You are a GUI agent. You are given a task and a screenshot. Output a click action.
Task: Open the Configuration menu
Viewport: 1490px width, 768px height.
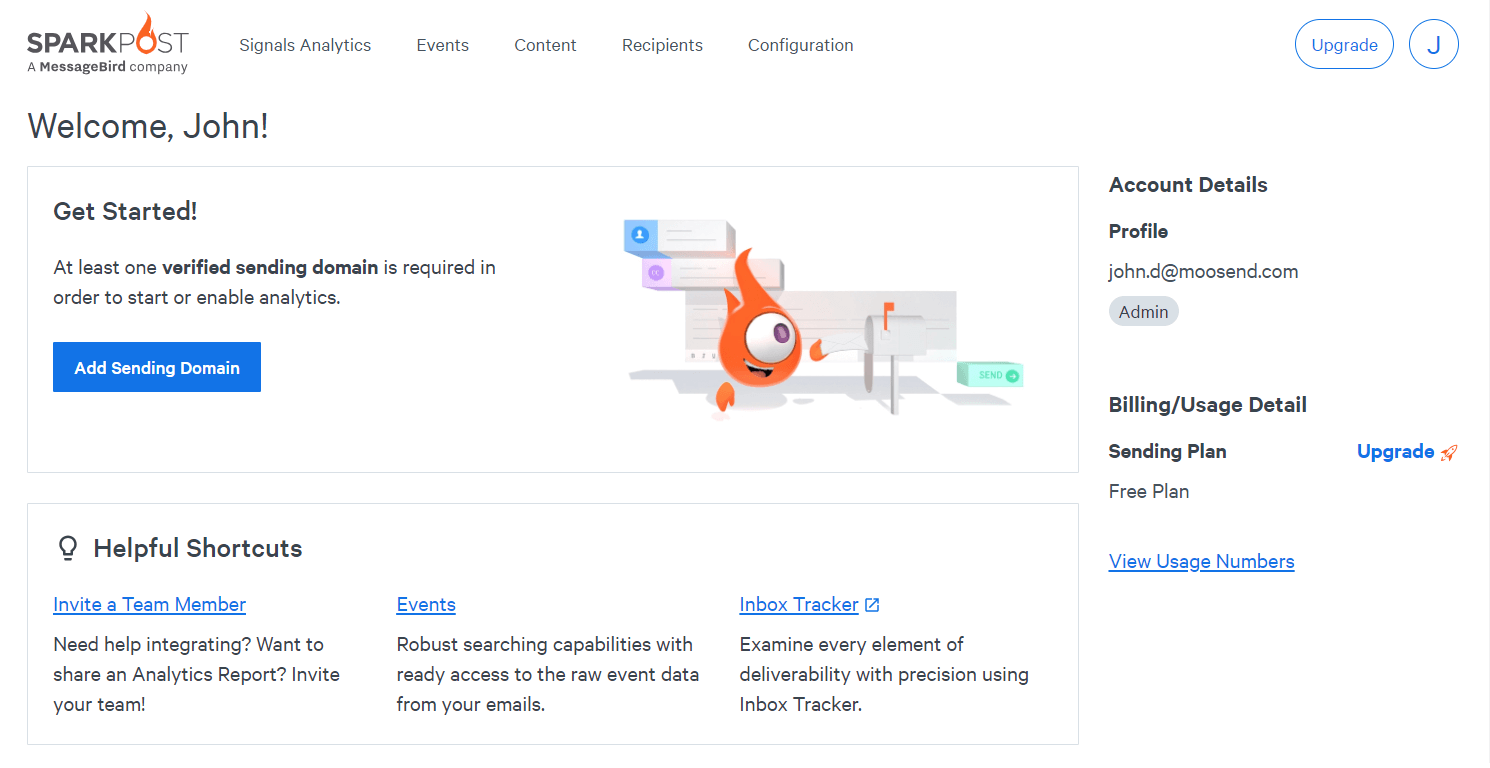coord(800,45)
